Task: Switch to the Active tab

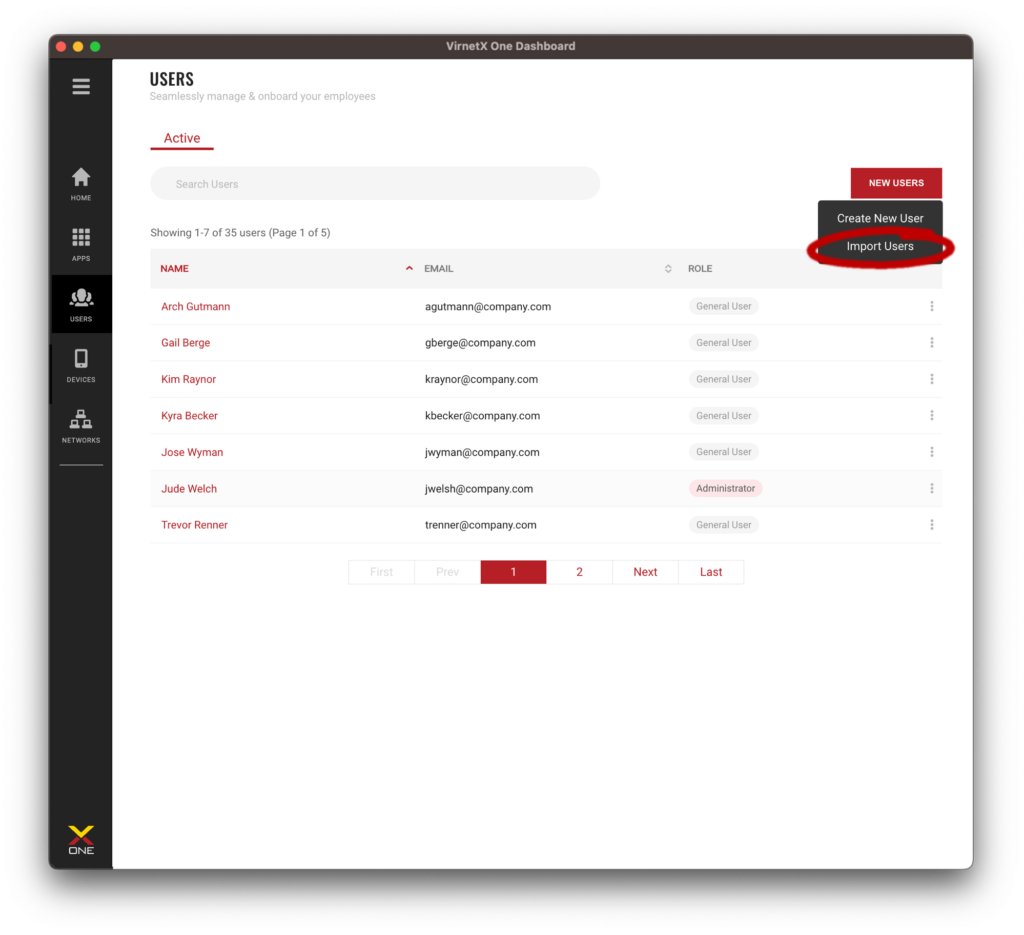Action: pos(182,139)
